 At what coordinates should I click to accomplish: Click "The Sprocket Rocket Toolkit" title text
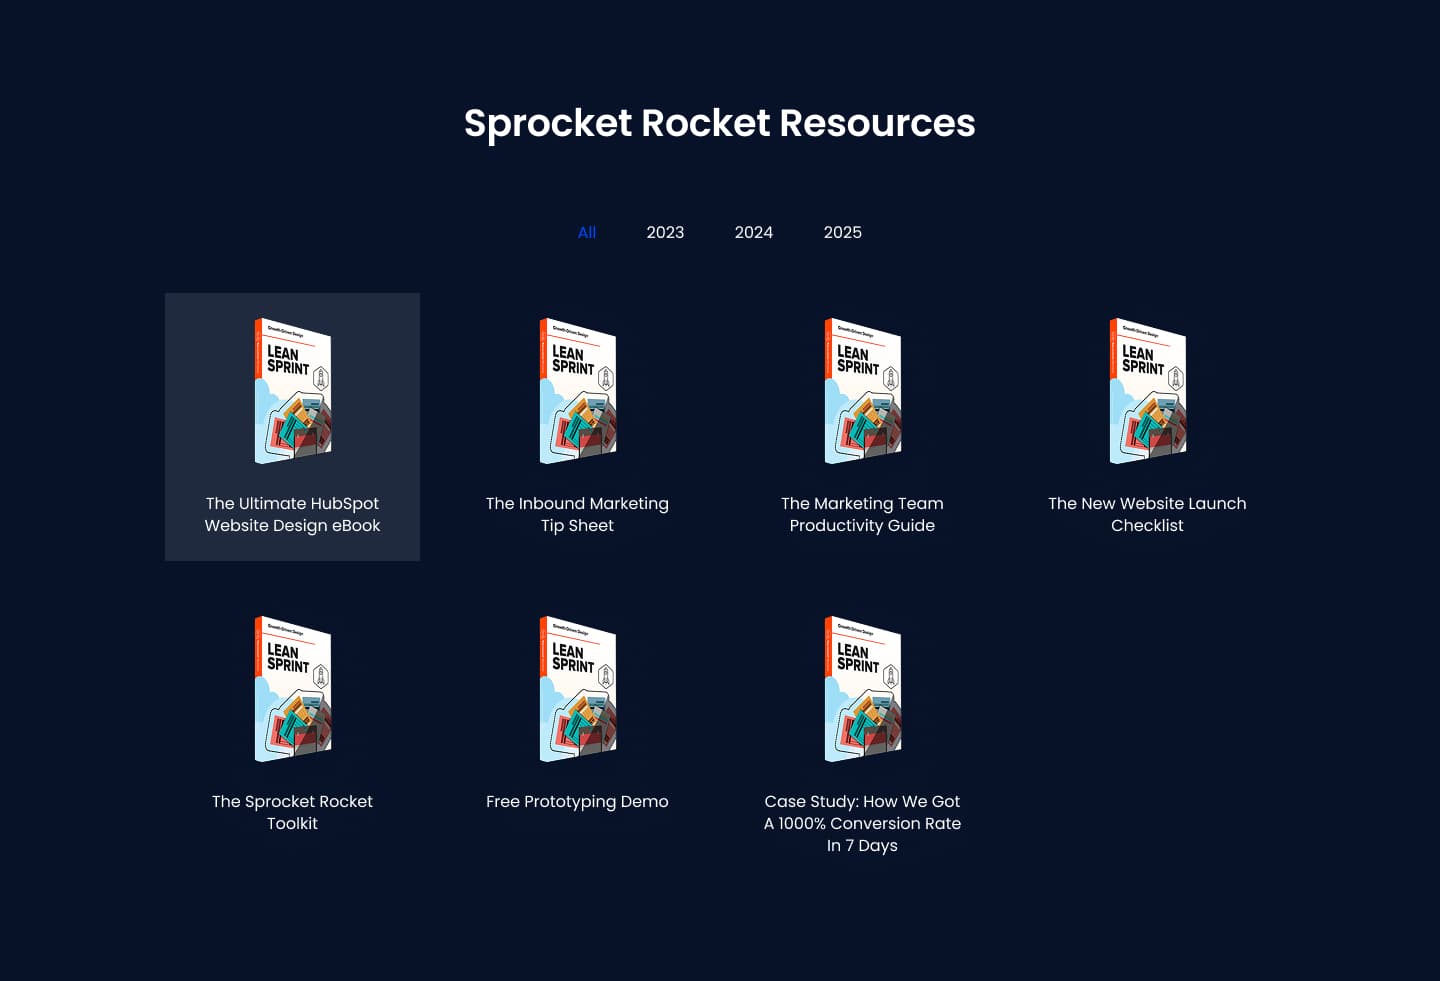pyautogui.click(x=292, y=812)
